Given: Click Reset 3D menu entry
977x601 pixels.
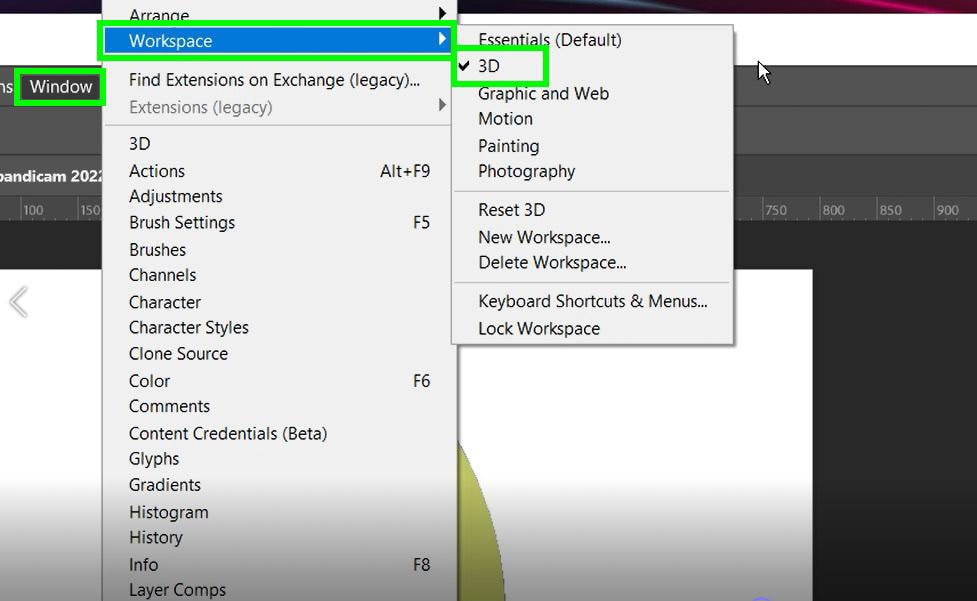Looking at the screenshot, I should 511,210.
